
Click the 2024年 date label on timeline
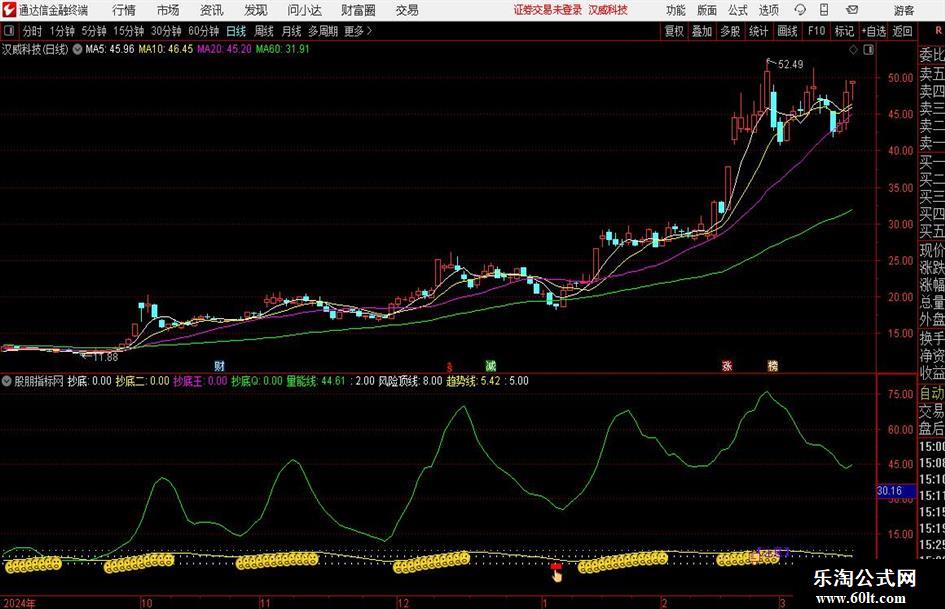pos(19,603)
